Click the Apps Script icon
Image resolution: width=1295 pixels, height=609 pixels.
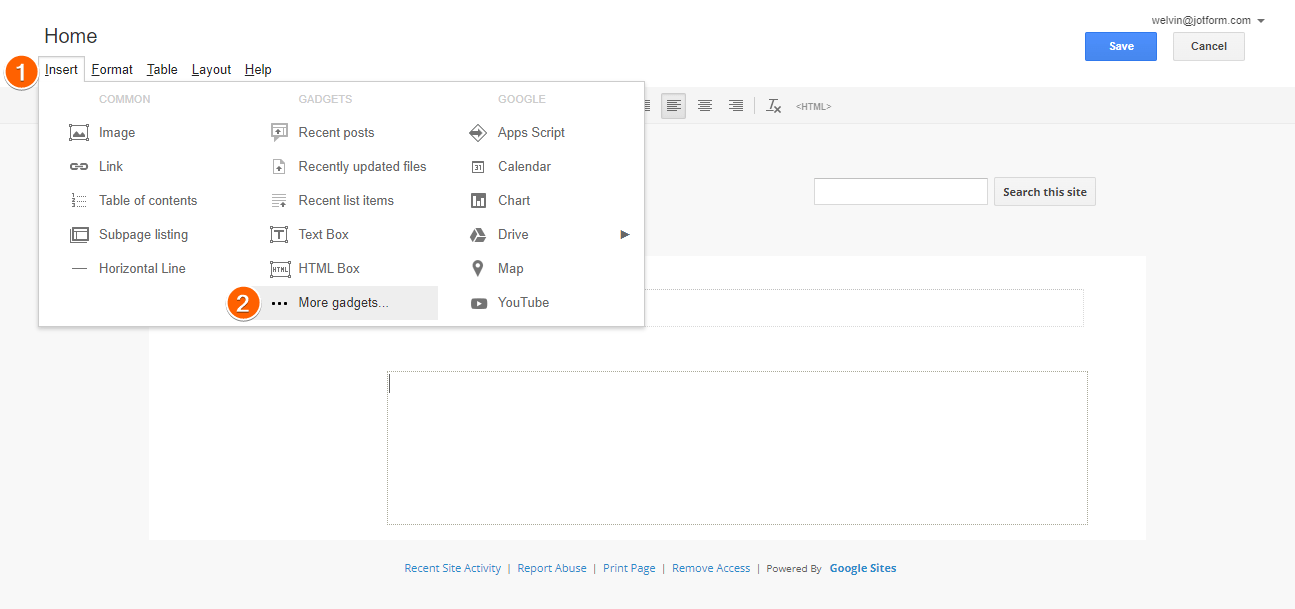(478, 132)
